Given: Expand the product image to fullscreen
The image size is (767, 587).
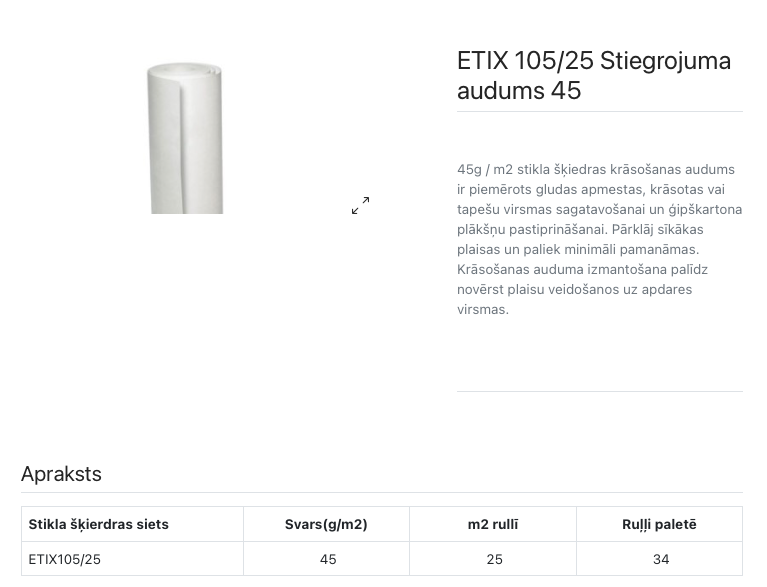Looking at the screenshot, I should pyautogui.click(x=361, y=205).
